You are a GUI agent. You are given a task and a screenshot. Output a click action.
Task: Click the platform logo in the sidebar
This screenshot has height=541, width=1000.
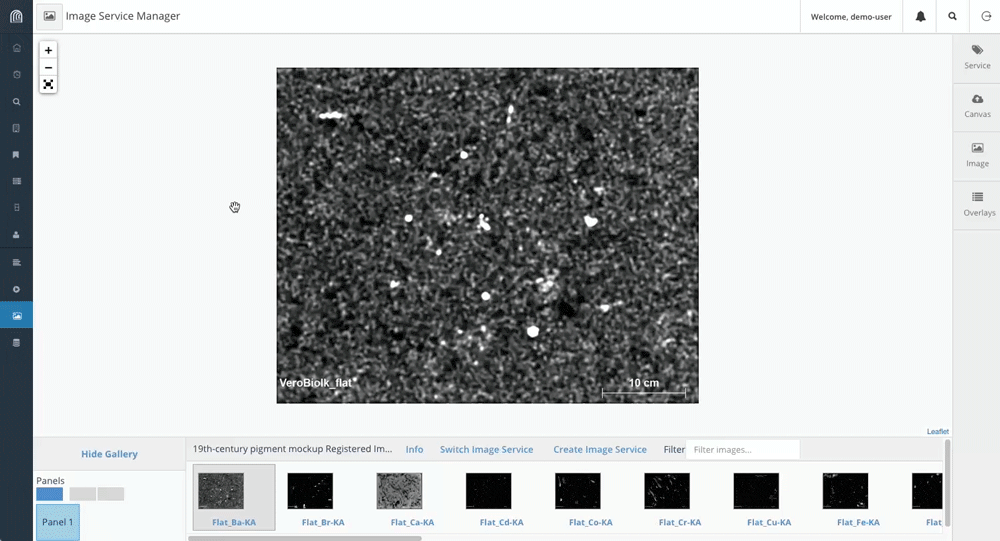pyautogui.click(x=17, y=16)
